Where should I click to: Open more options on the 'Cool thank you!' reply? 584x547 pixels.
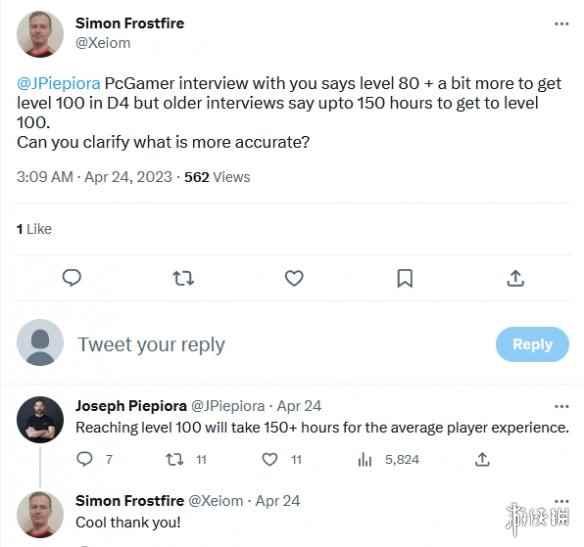pos(561,501)
